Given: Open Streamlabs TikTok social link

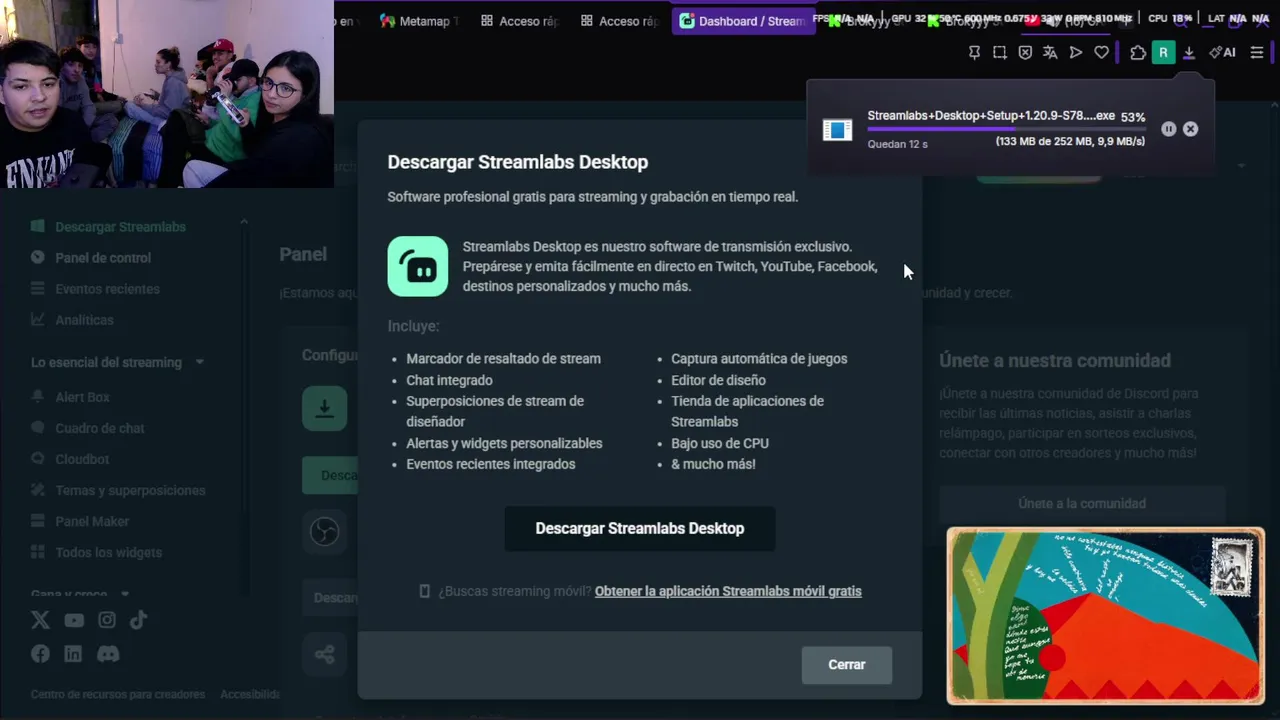Looking at the screenshot, I should [138, 620].
